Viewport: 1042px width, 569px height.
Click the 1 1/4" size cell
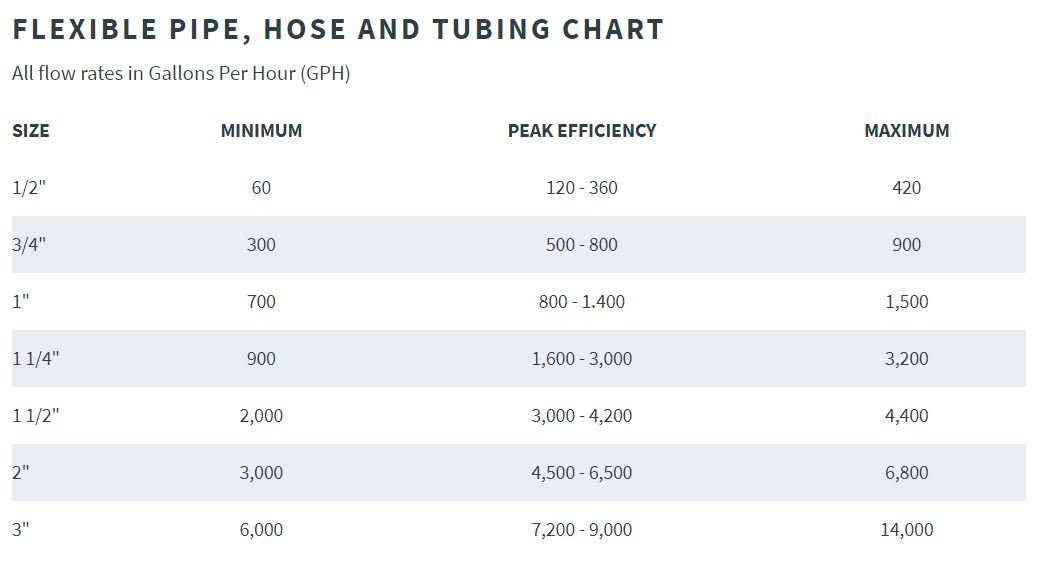36,359
